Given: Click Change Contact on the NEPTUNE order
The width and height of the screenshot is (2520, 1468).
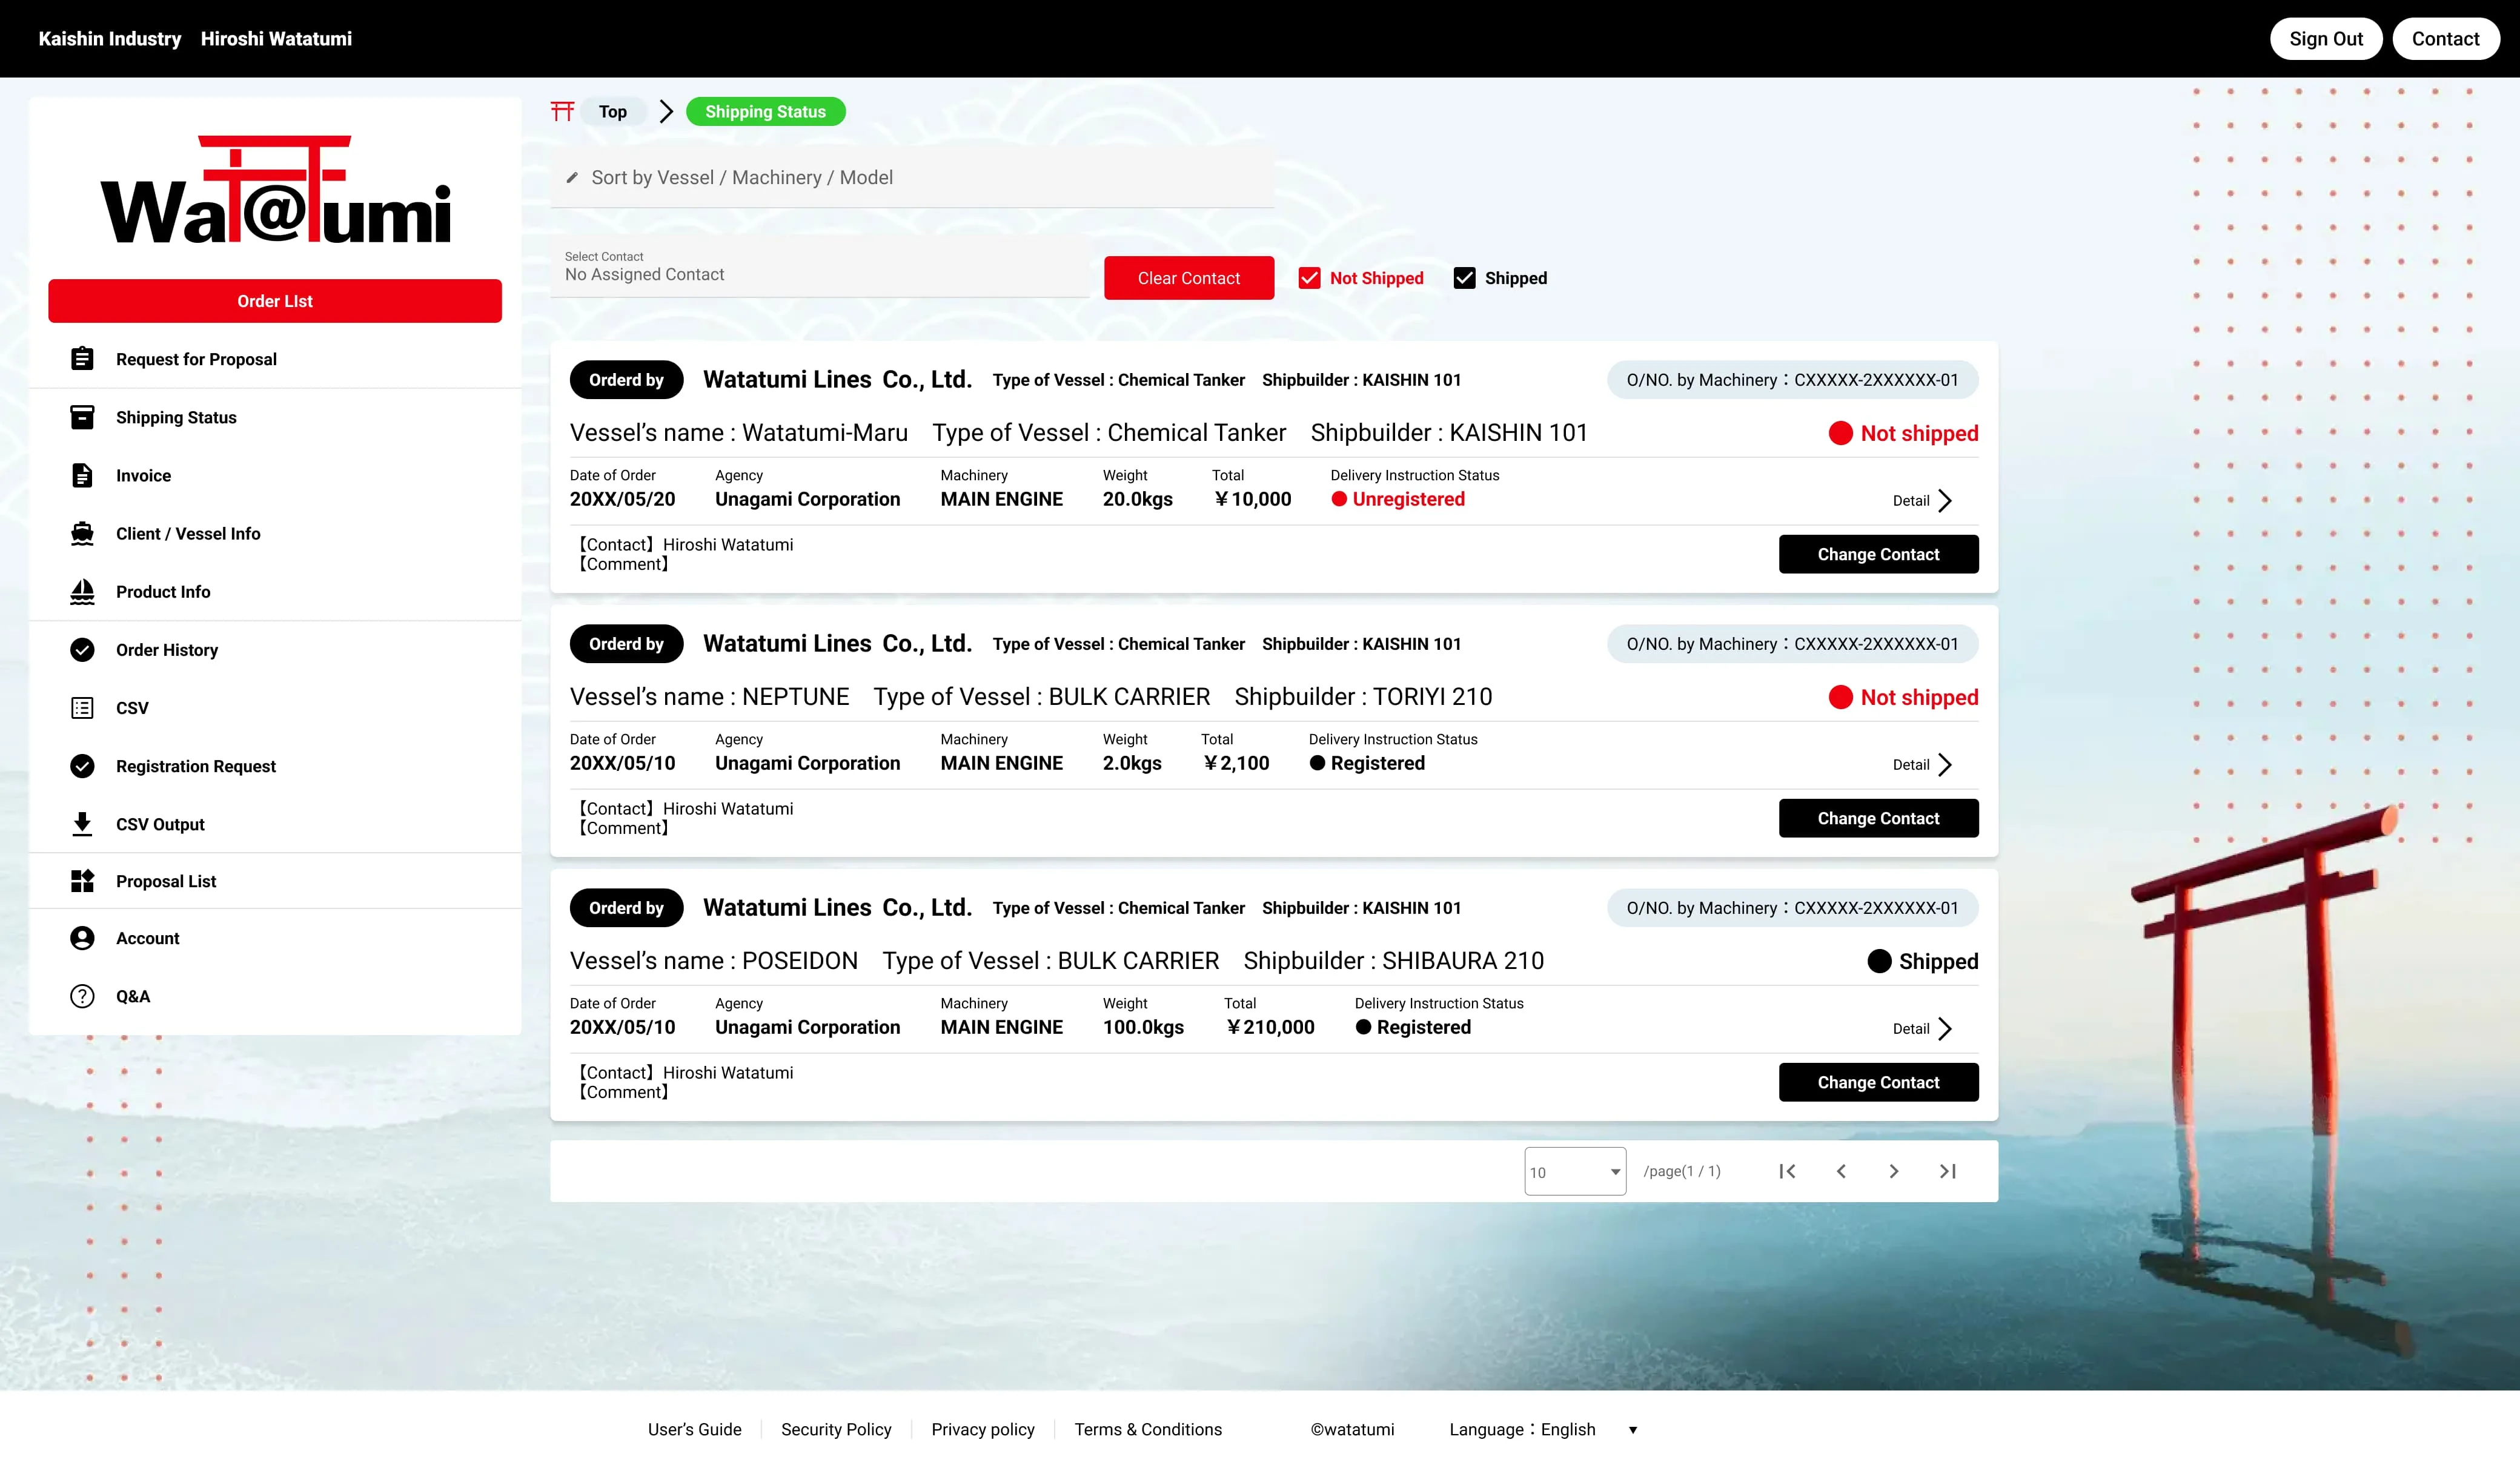Looking at the screenshot, I should (1878, 817).
